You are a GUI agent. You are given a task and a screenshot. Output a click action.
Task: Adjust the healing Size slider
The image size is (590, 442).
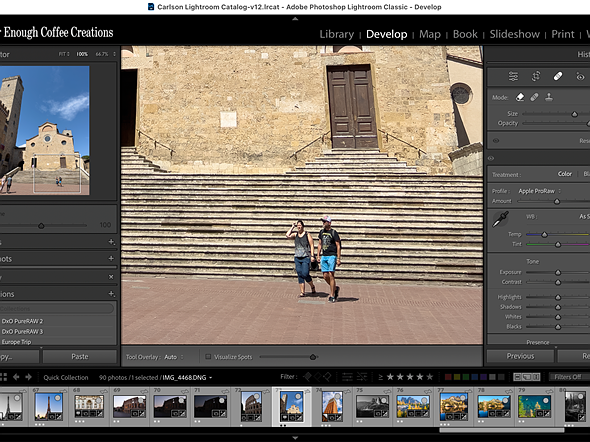point(574,114)
